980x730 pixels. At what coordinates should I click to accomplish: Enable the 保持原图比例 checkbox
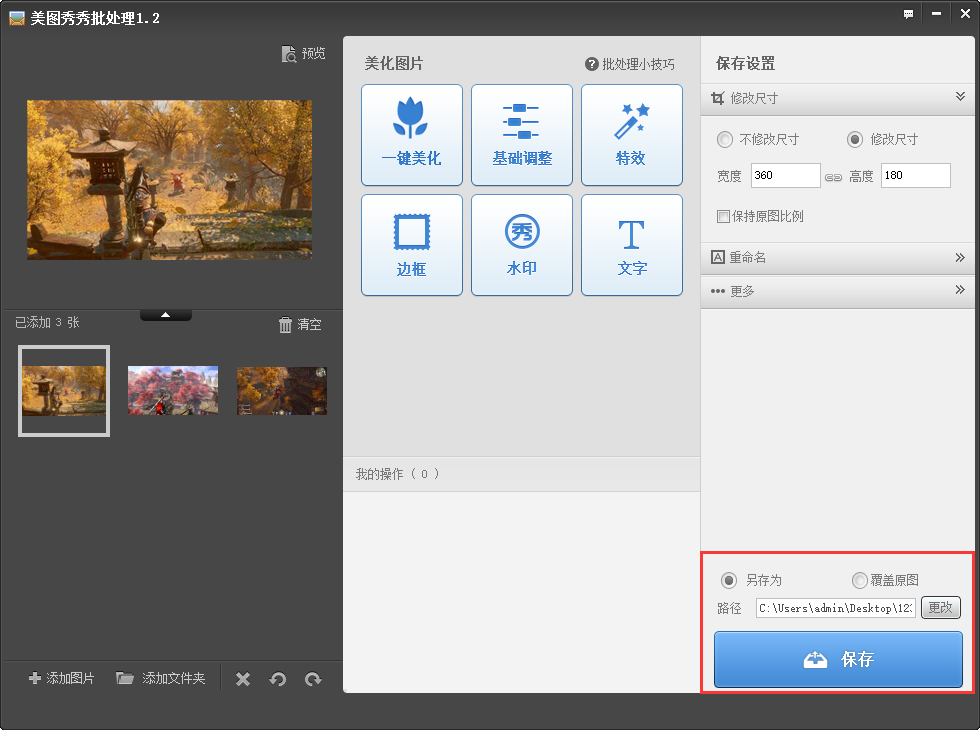(x=723, y=216)
